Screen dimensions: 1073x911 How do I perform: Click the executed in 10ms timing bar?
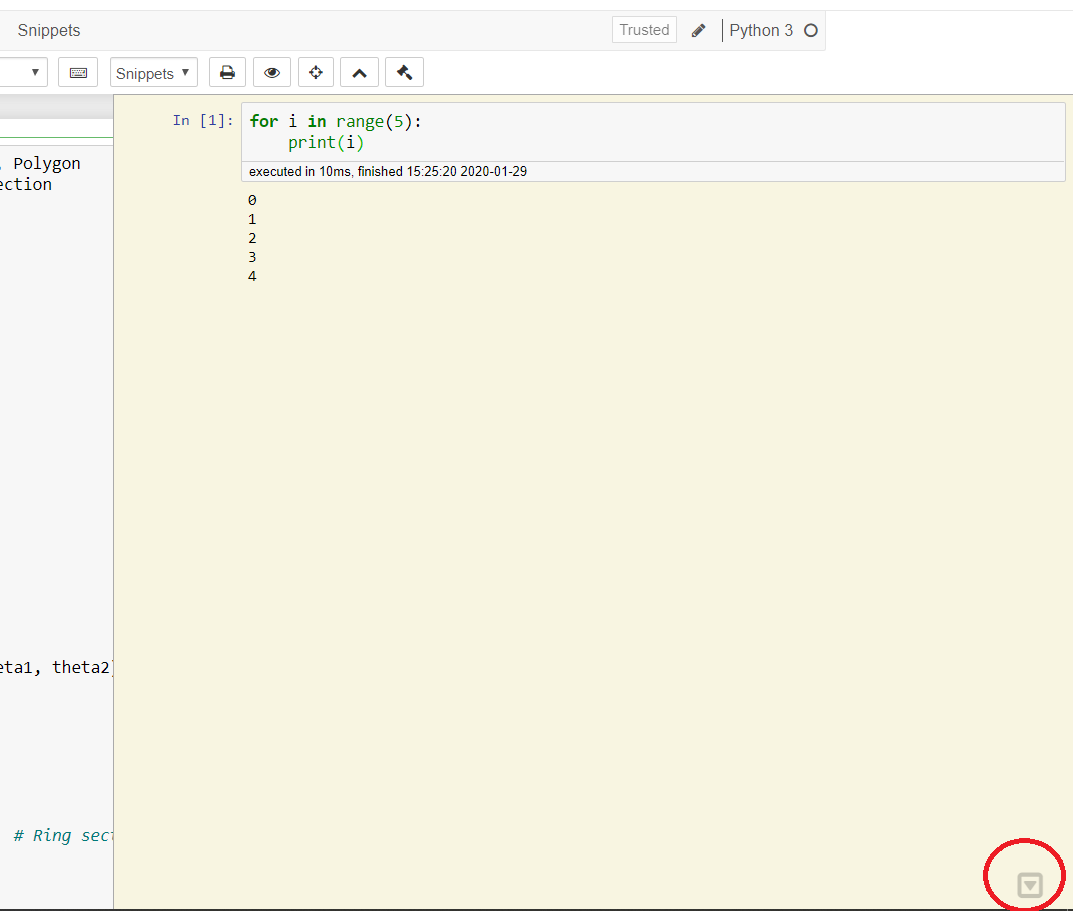pos(388,171)
